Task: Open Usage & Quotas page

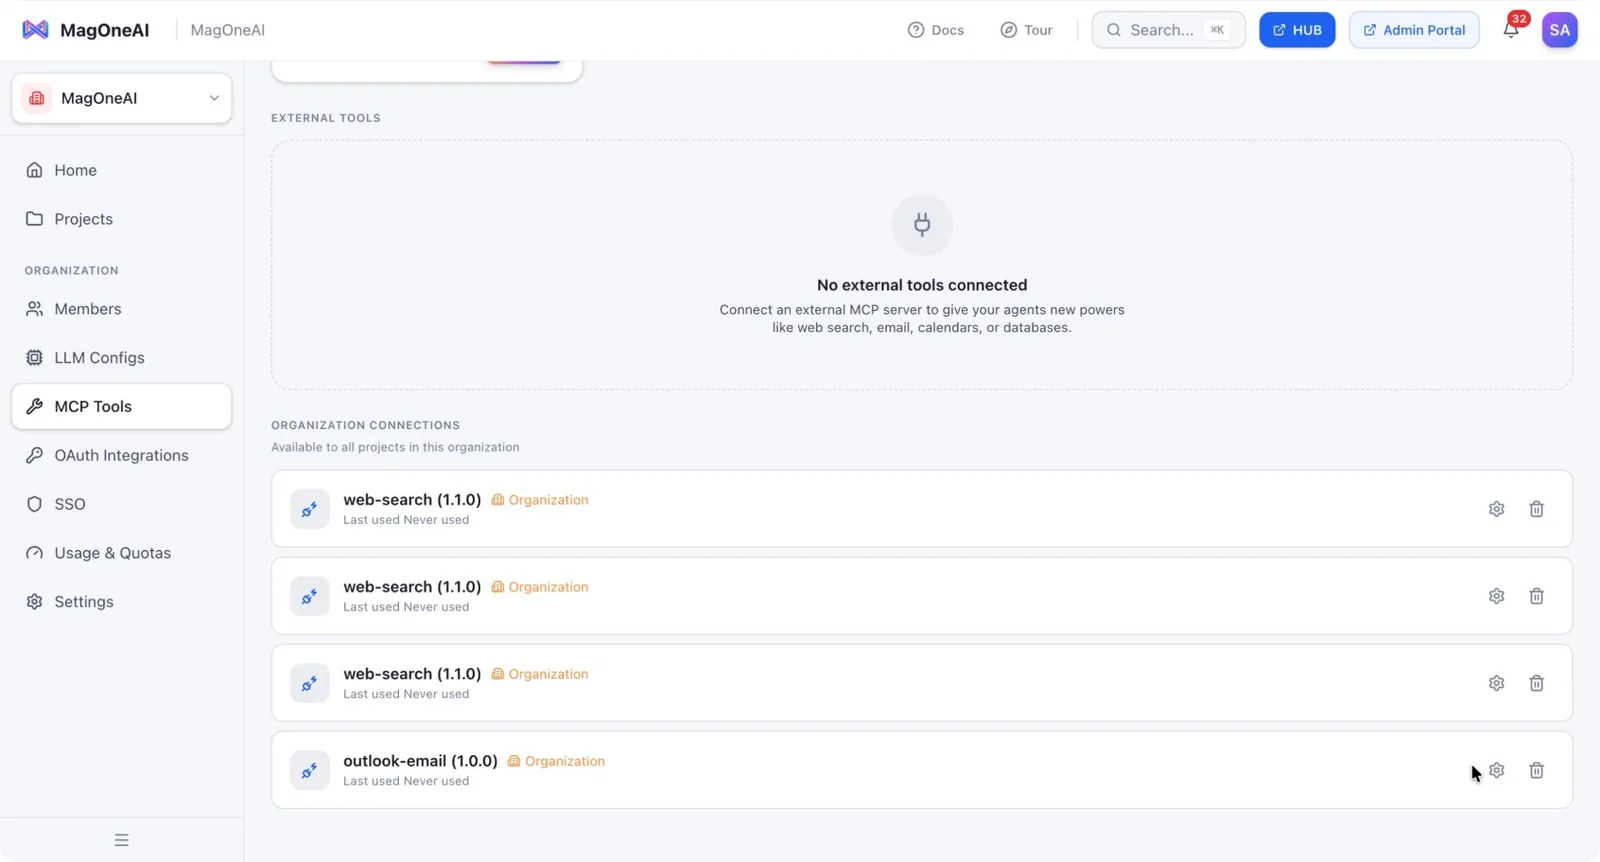Action: click(122, 553)
